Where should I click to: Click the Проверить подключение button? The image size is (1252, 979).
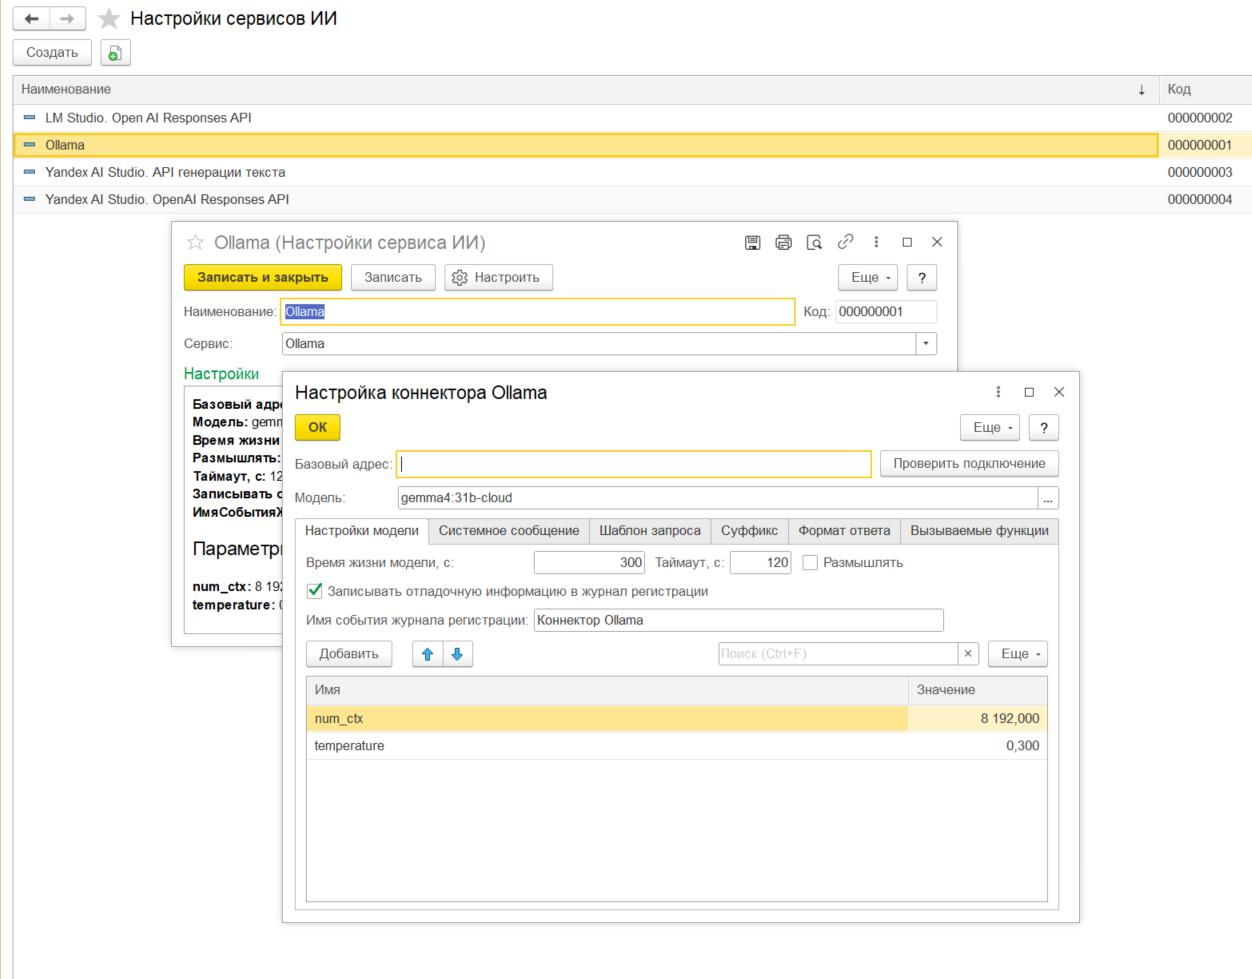click(x=969, y=464)
